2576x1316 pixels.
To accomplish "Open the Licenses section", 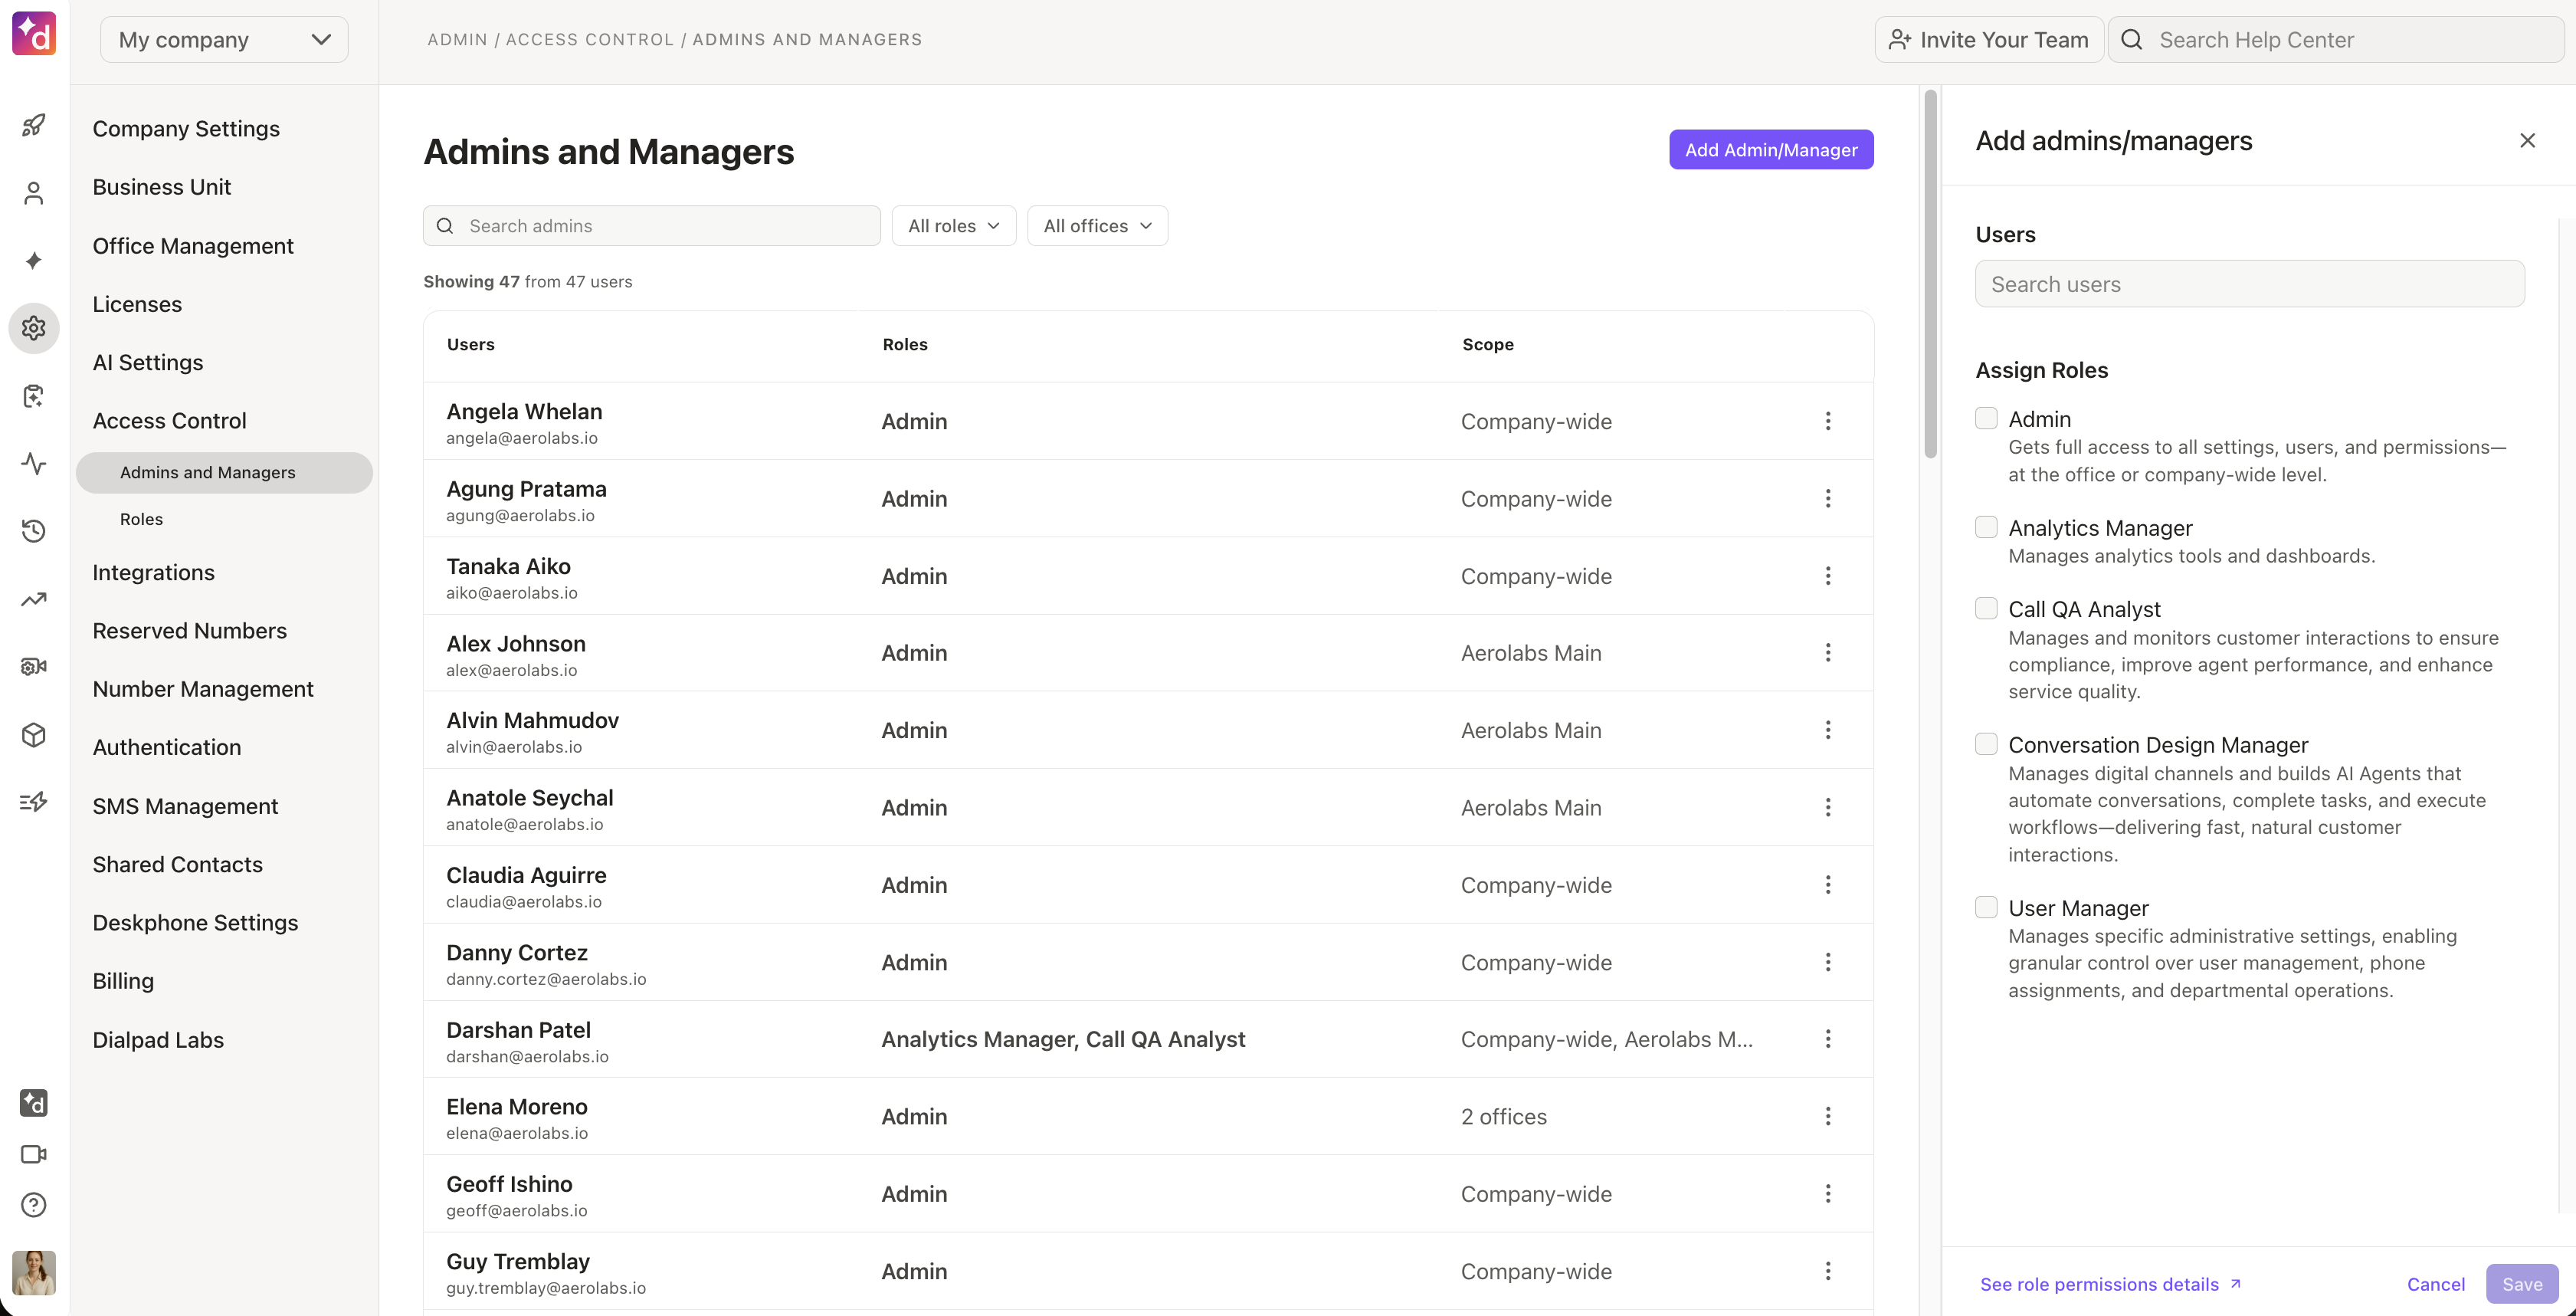I will click(x=137, y=304).
